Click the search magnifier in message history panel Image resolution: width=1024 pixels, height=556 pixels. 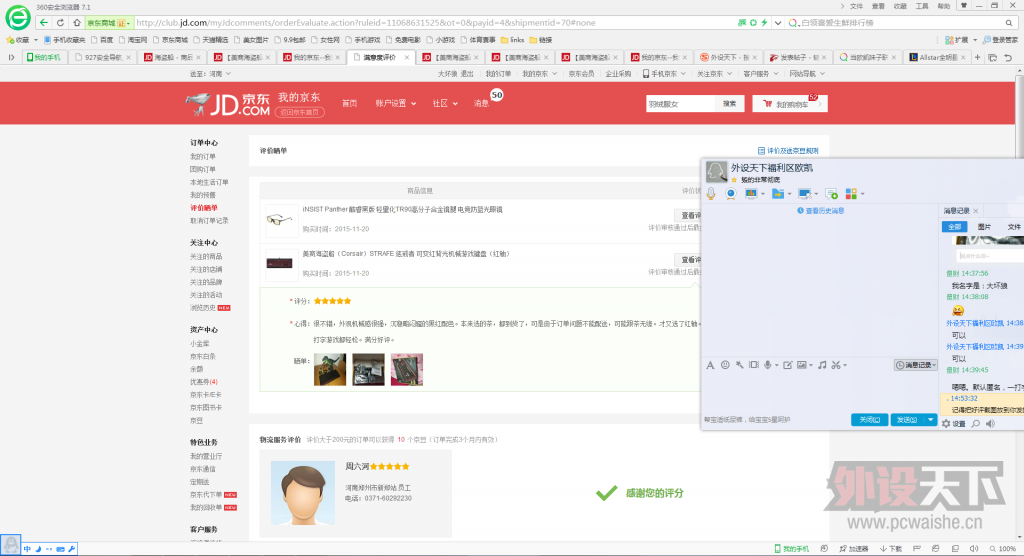(976, 423)
